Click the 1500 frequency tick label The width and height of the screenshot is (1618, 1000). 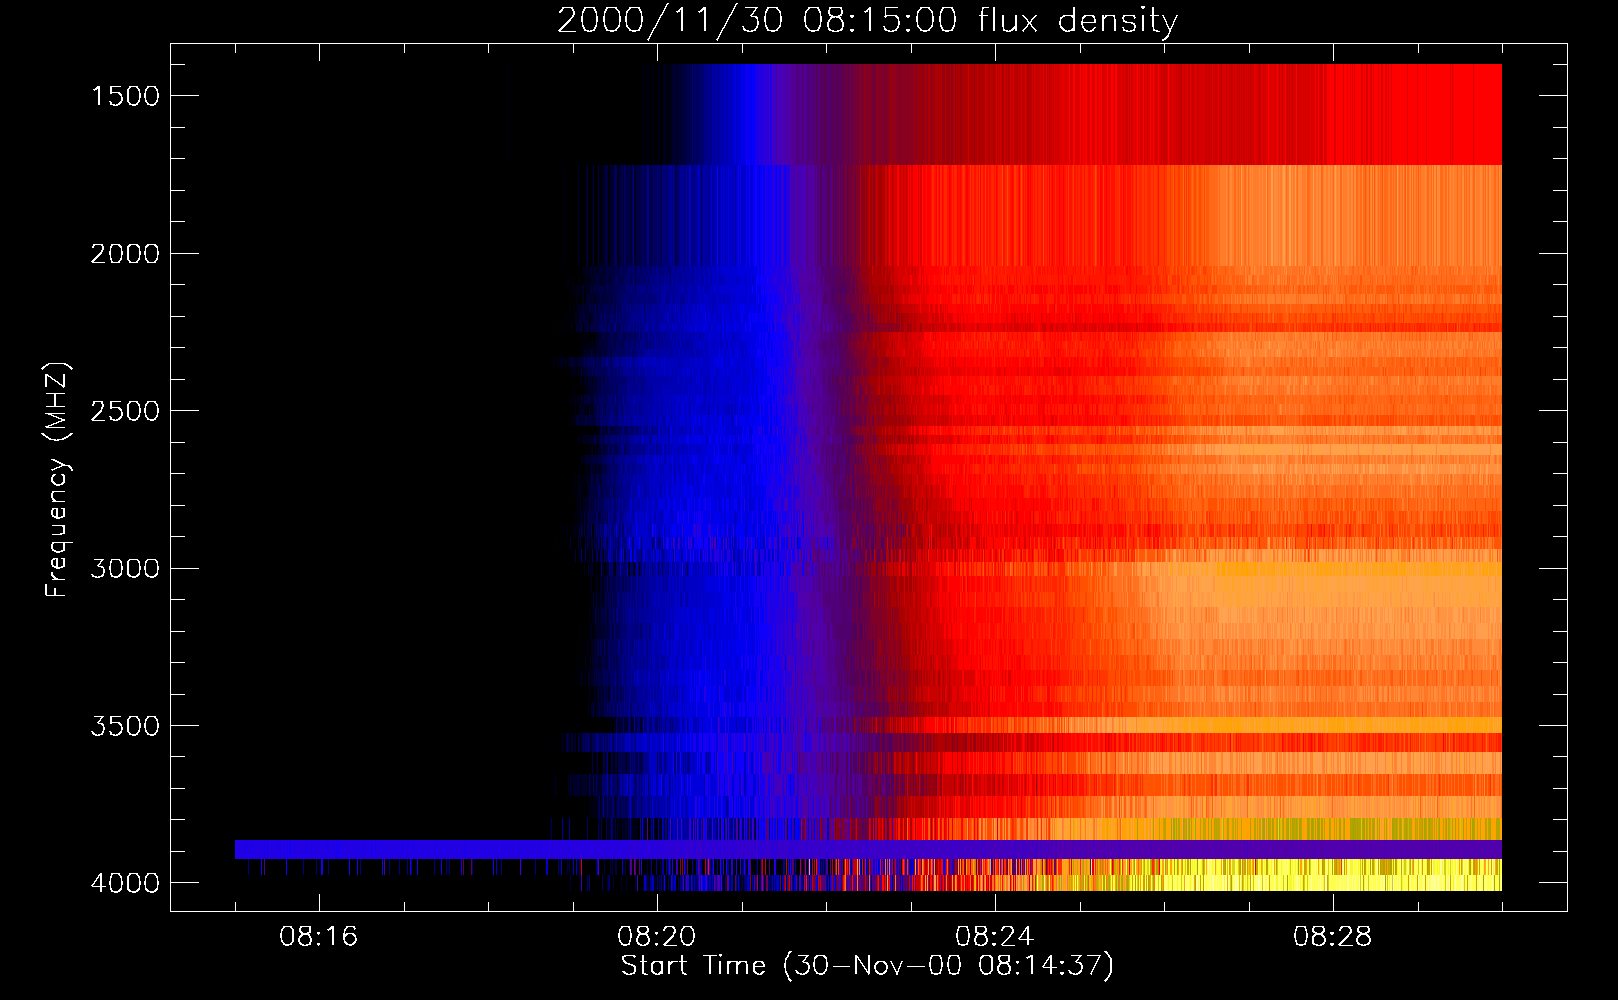pyautogui.click(x=125, y=96)
